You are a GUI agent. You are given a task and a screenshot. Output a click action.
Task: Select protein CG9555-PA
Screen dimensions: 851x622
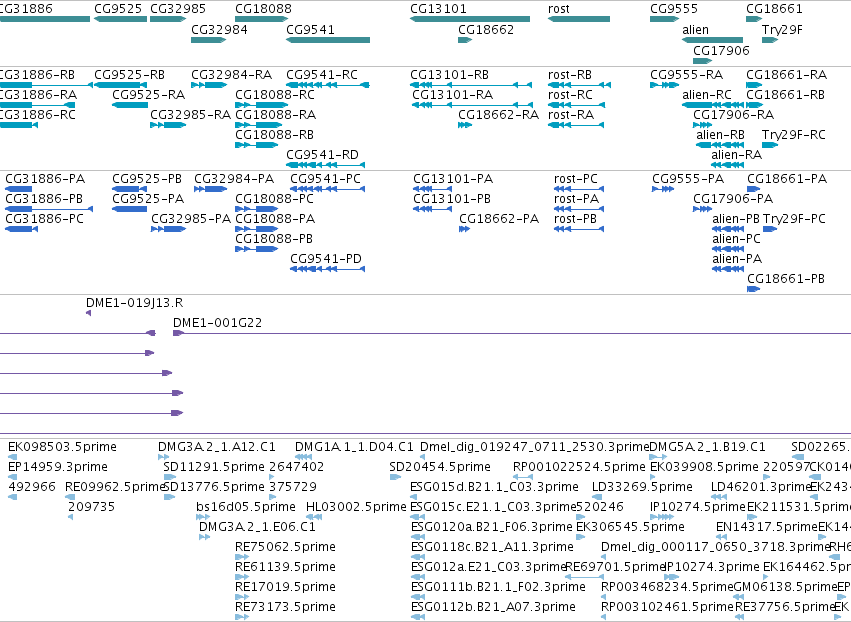coord(663,189)
